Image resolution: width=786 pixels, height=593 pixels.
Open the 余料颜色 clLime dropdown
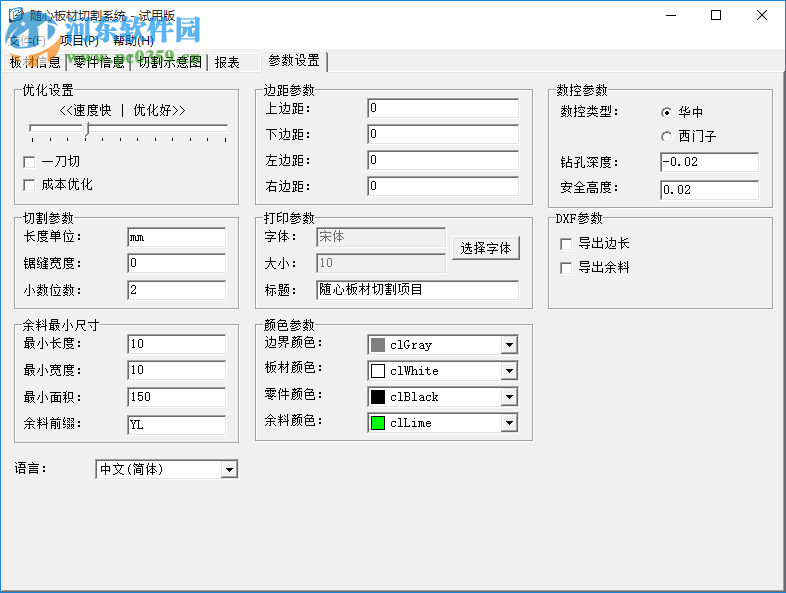[509, 423]
